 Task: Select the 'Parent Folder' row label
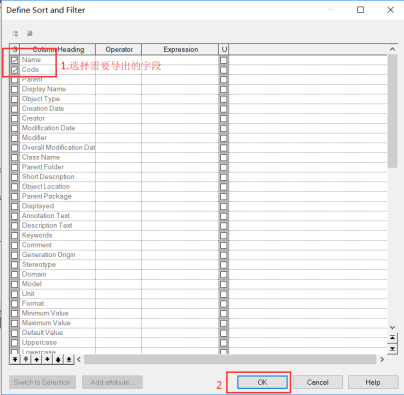click(x=43, y=167)
